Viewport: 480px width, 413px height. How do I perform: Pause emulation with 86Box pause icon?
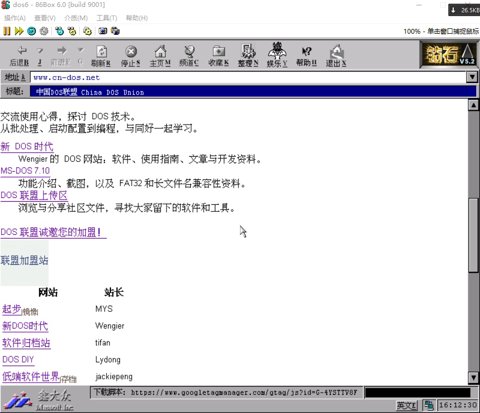7,31
